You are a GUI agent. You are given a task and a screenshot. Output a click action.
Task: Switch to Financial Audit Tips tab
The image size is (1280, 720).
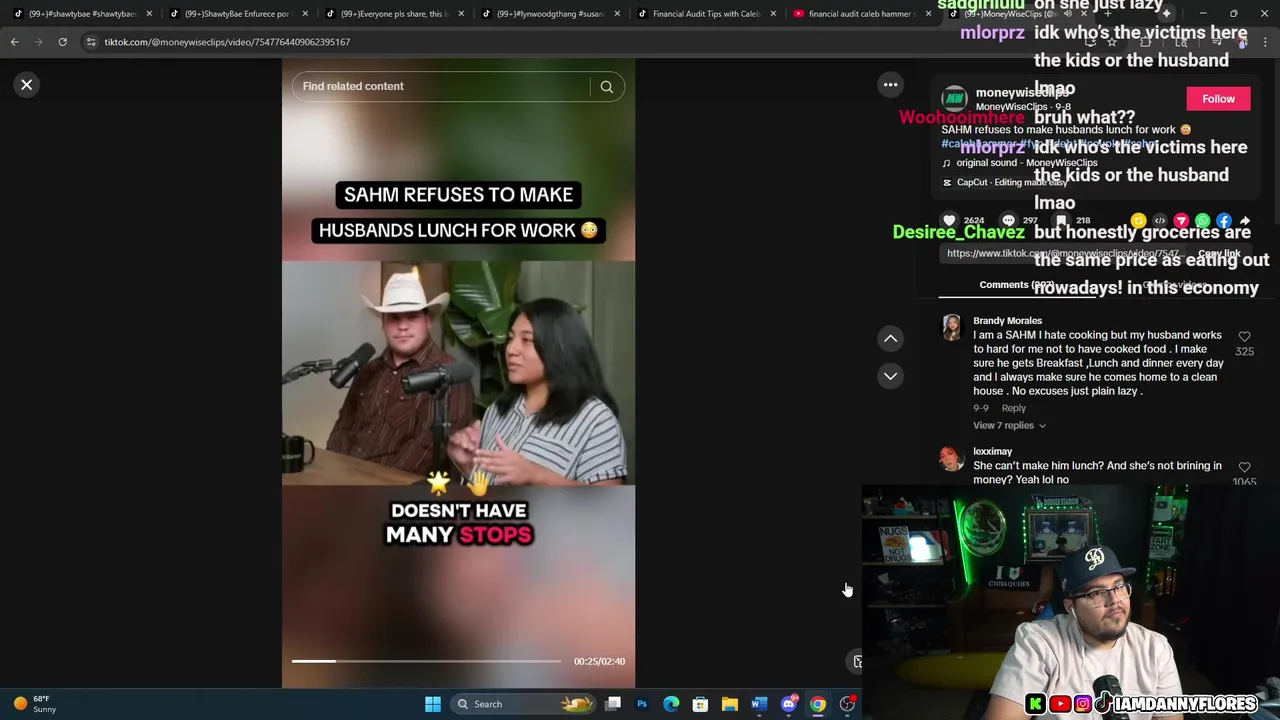point(706,14)
